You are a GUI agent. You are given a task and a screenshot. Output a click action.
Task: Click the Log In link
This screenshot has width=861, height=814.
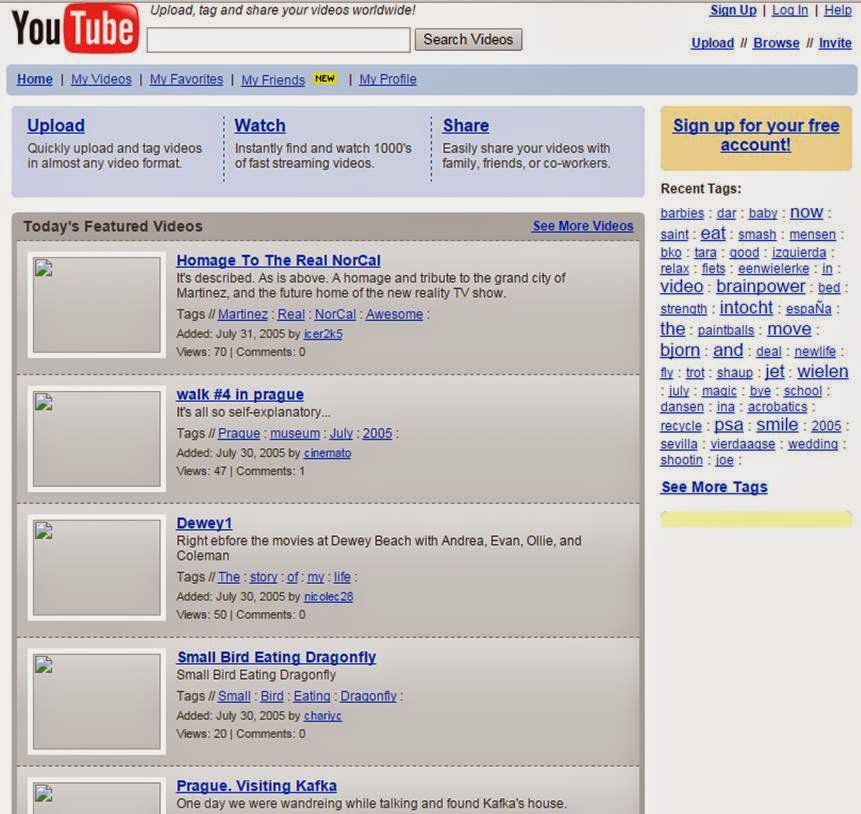[789, 10]
